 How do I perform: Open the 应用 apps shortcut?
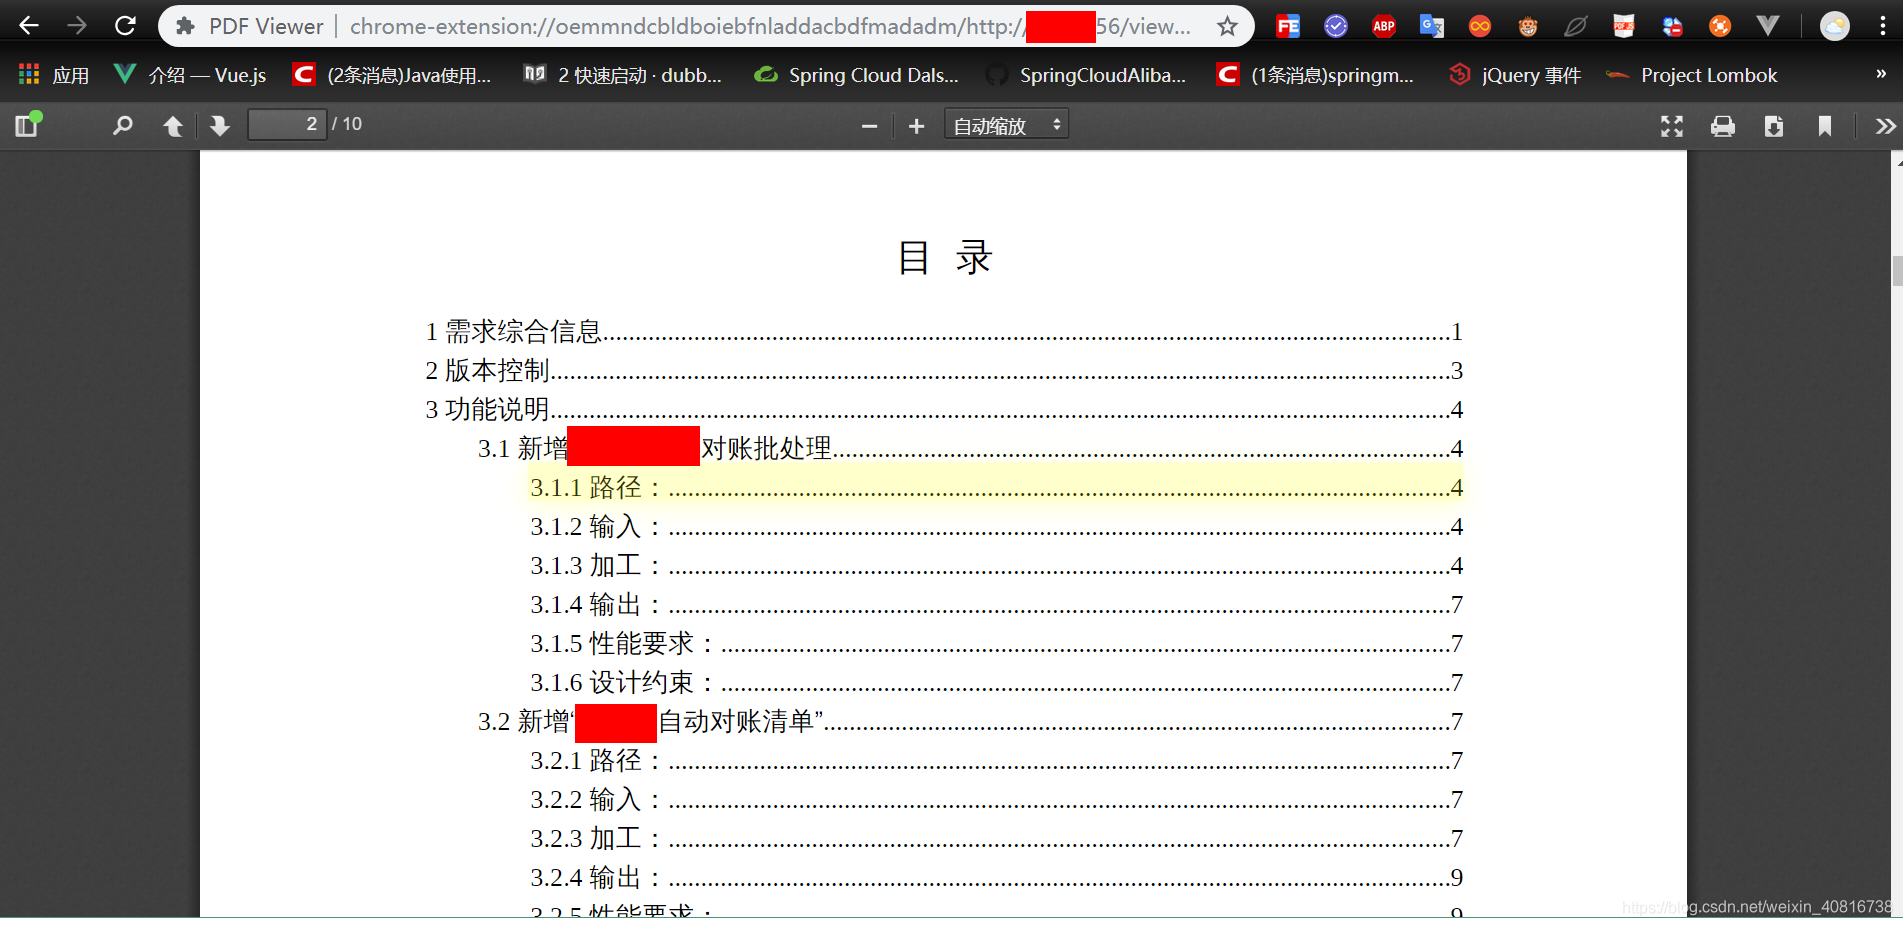50,74
